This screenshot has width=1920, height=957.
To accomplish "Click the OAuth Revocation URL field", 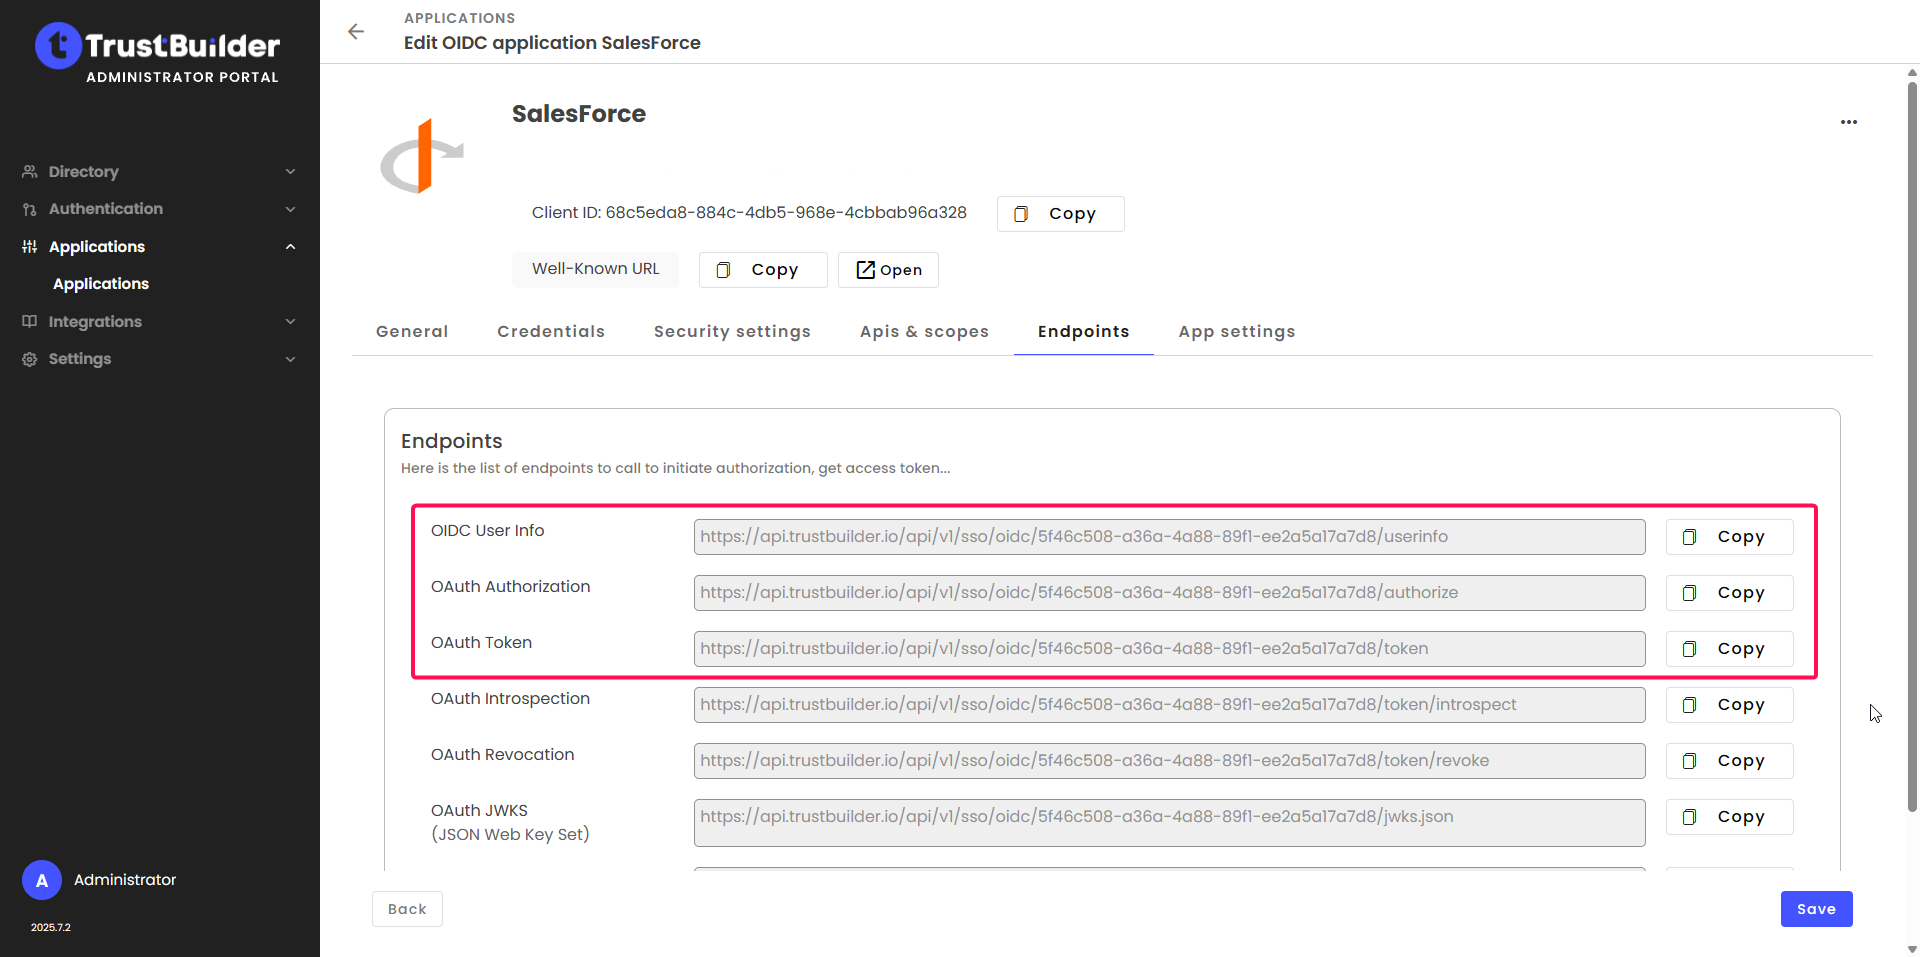I will (x=1169, y=761).
